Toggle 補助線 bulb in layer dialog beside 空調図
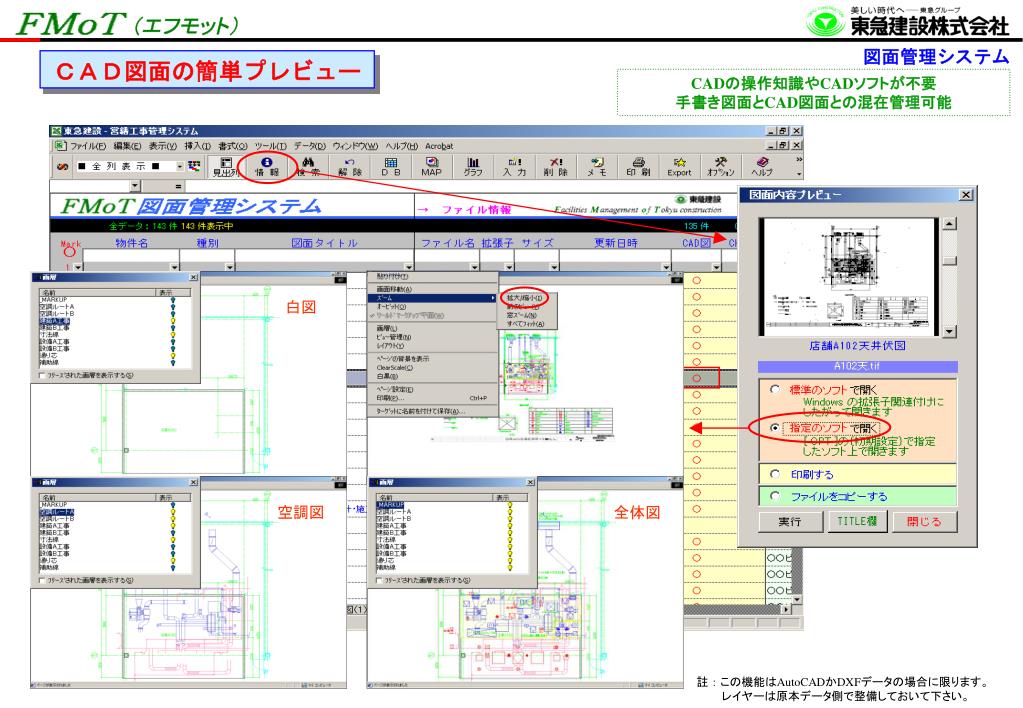The height and width of the screenshot is (708, 1023). coord(173,567)
